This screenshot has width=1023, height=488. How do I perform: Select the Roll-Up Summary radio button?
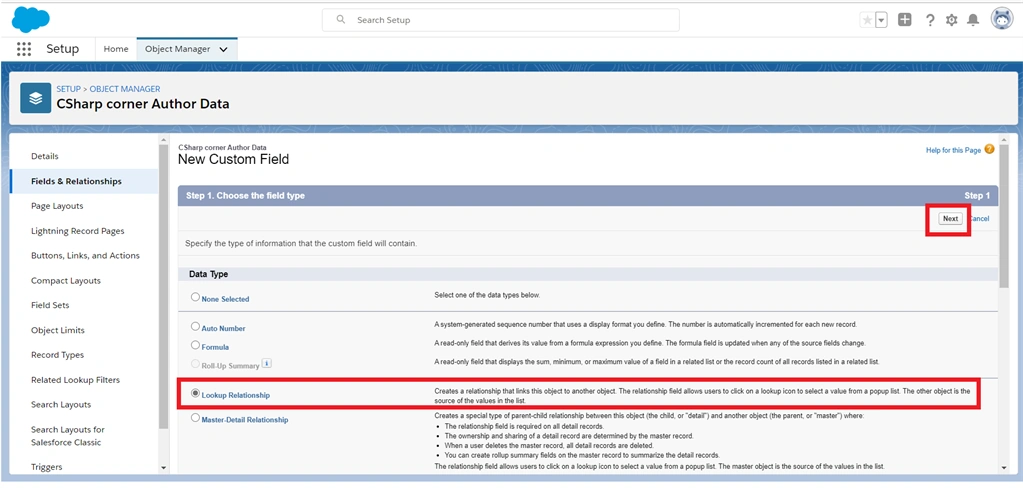(195, 364)
